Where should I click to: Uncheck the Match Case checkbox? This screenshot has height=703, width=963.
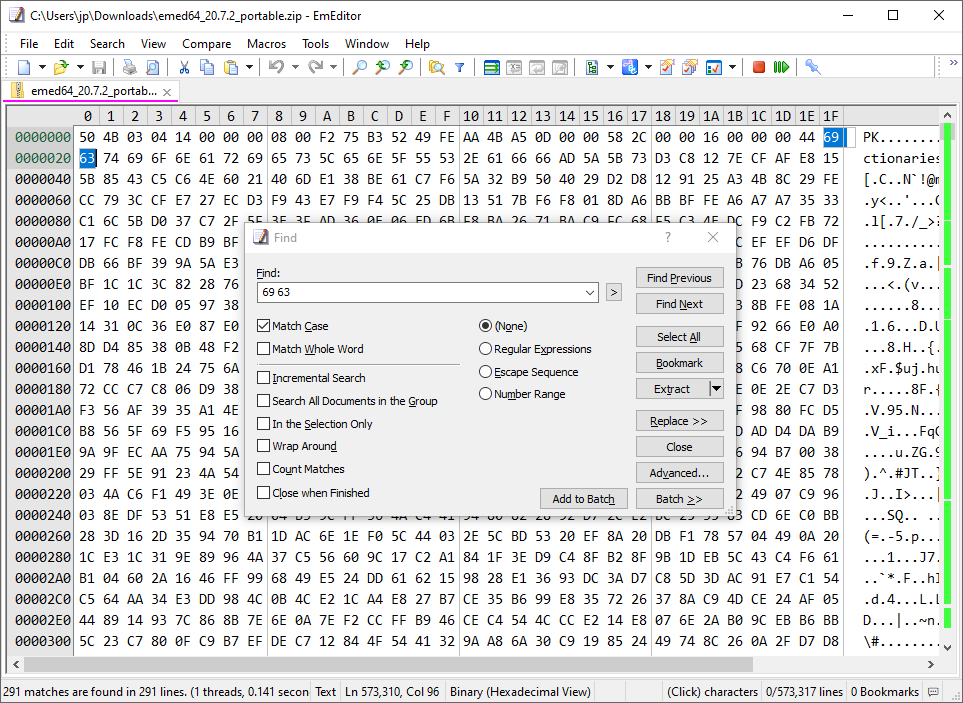pyautogui.click(x=263, y=325)
